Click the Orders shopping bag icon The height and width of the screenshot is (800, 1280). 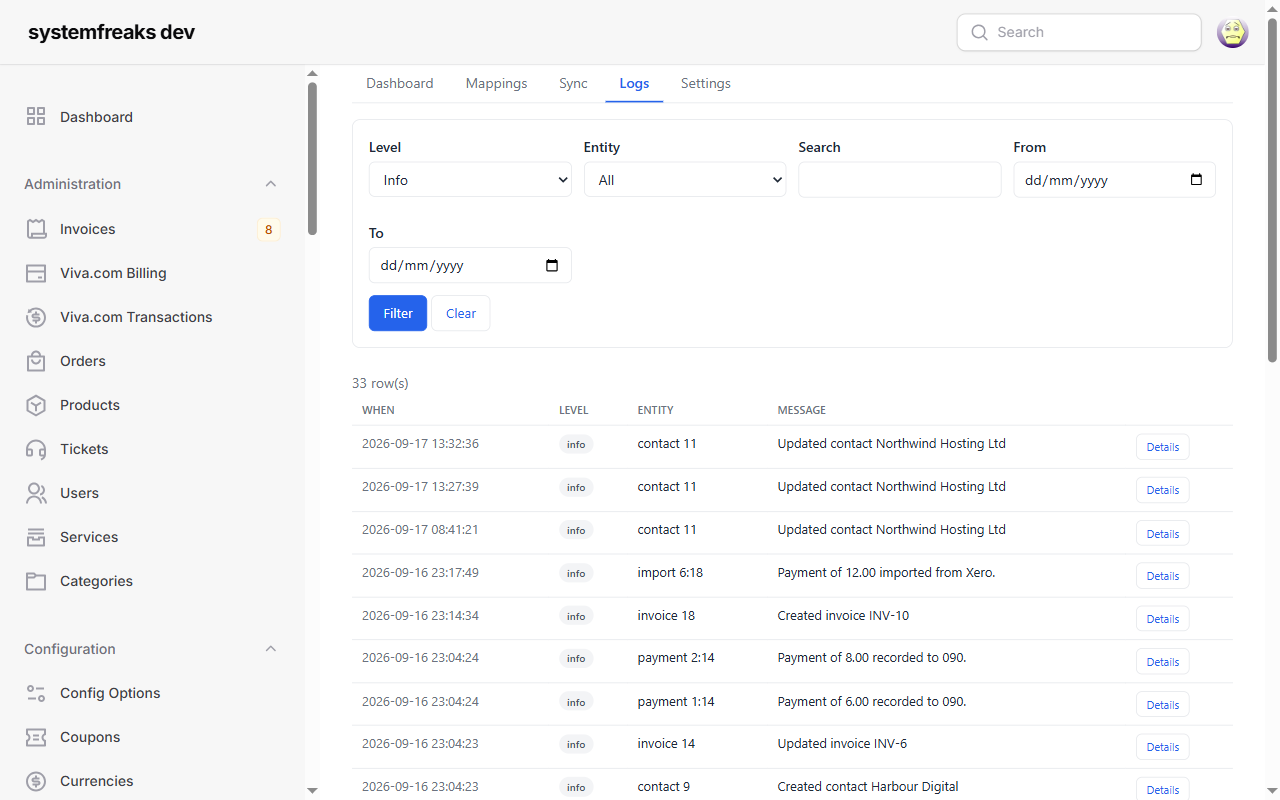[36, 361]
